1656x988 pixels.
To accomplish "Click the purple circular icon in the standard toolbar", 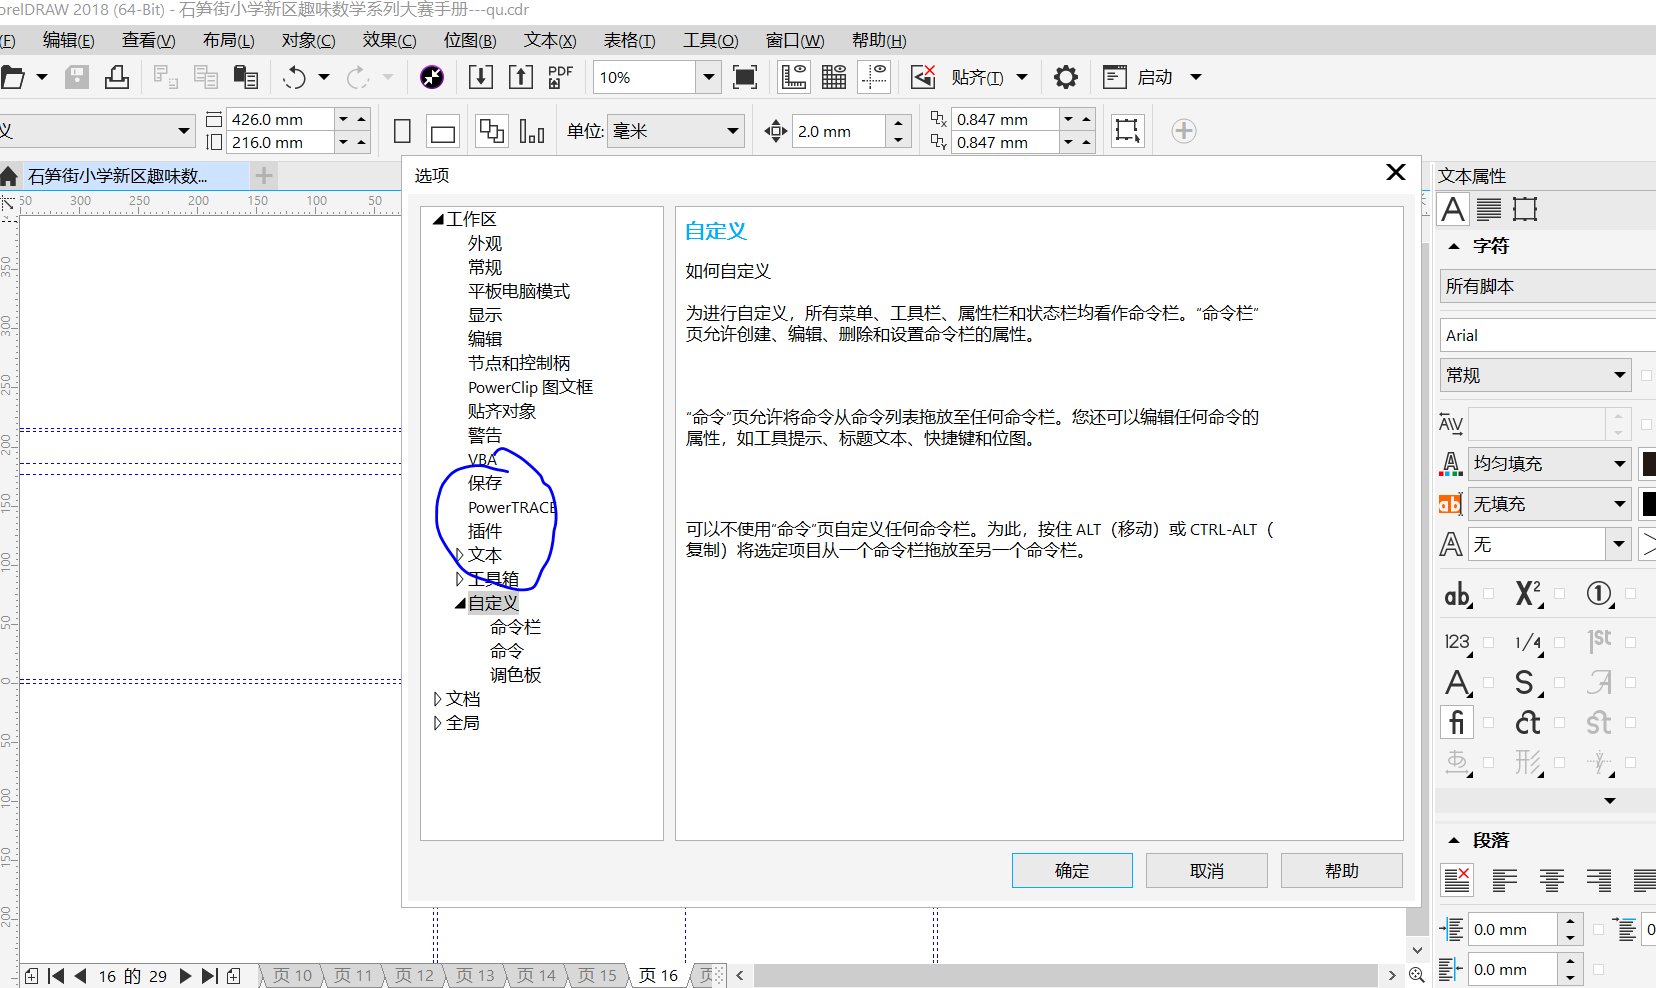I will click(432, 77).
